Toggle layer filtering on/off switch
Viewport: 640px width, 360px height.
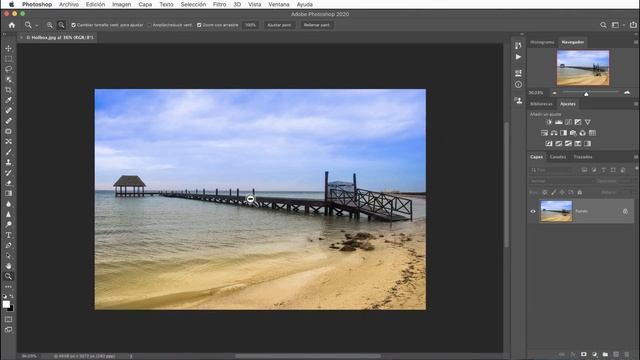[x=636, y=169]
